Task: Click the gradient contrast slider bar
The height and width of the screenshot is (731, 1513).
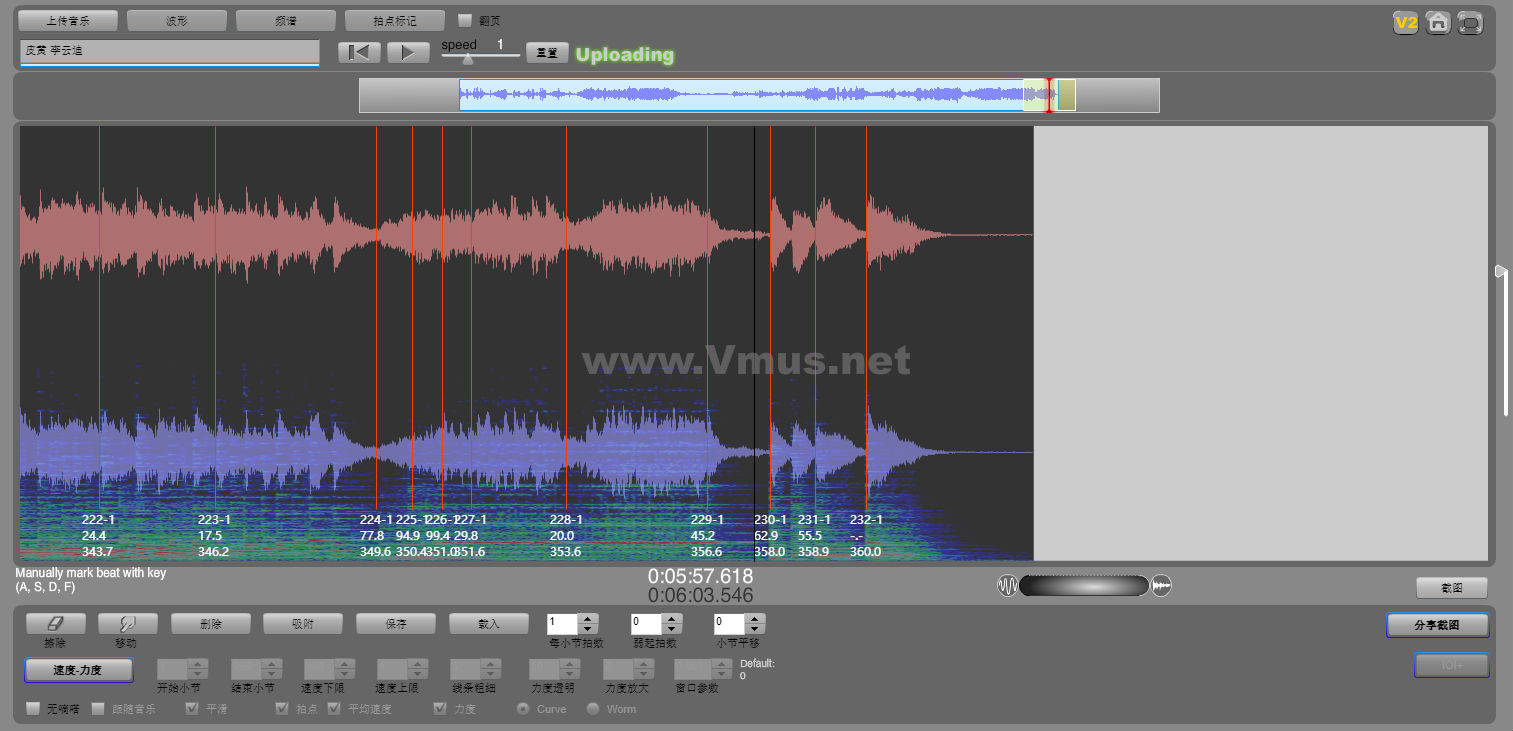Action: (1084, 586)
